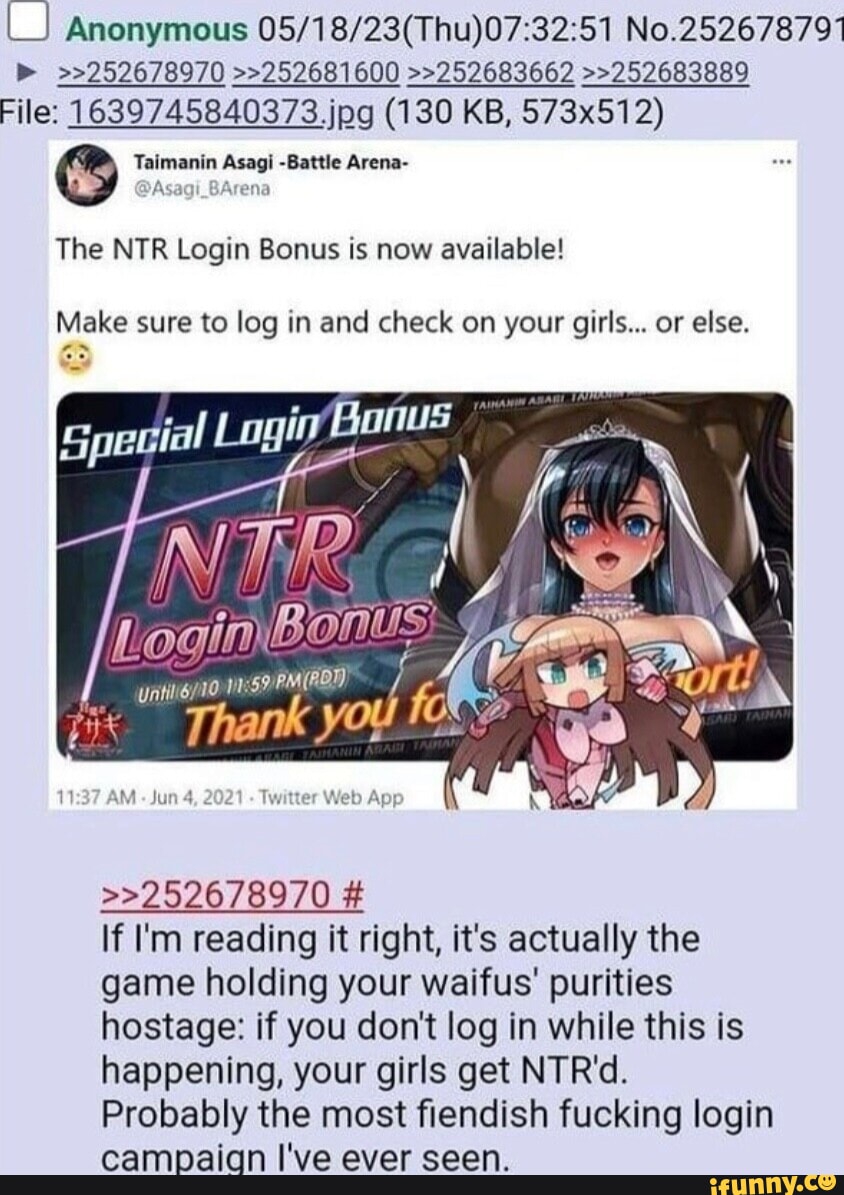Open reply link >>252681600
The width and height of the screenshot is (844, 1195).
click(x=316, y=73)
